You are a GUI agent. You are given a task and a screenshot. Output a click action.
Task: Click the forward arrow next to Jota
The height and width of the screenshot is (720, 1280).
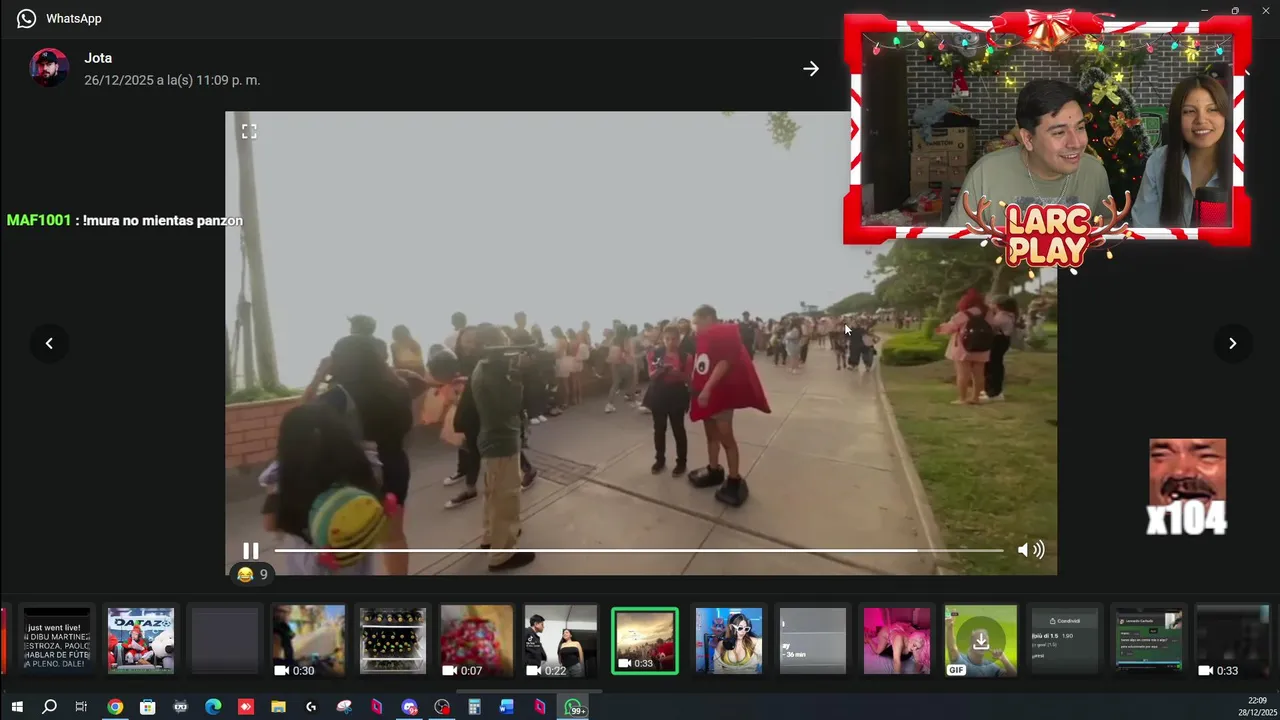[811, 68]
